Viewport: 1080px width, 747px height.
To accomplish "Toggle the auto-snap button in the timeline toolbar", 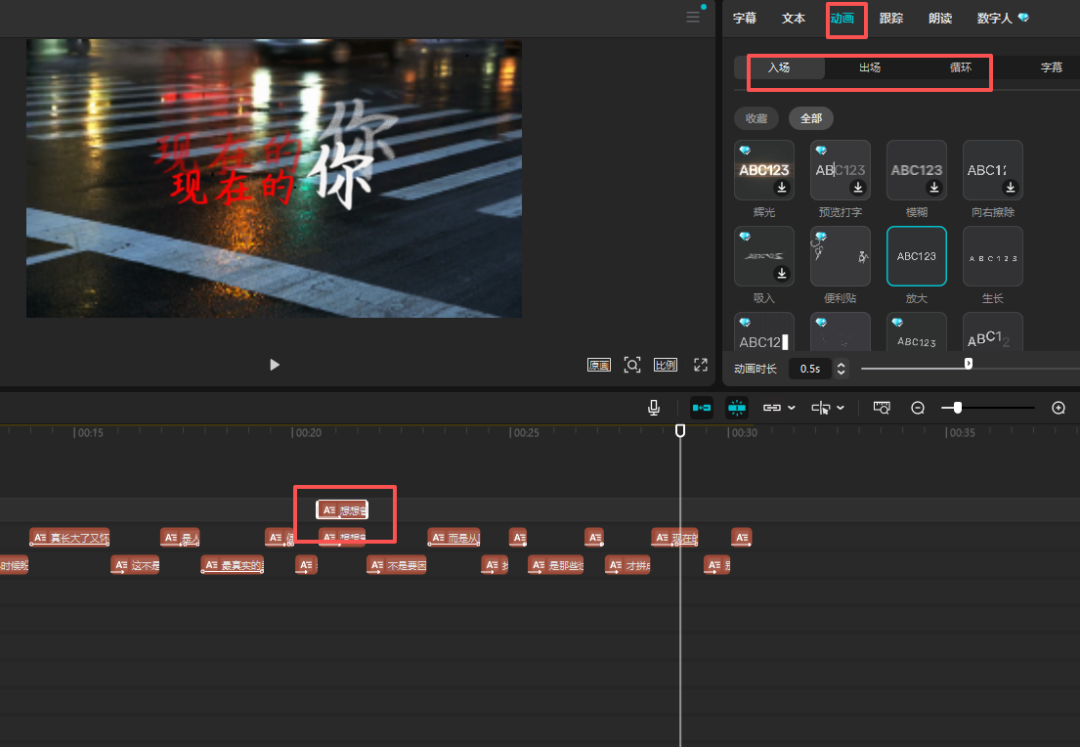I will [x=737, y=408].
